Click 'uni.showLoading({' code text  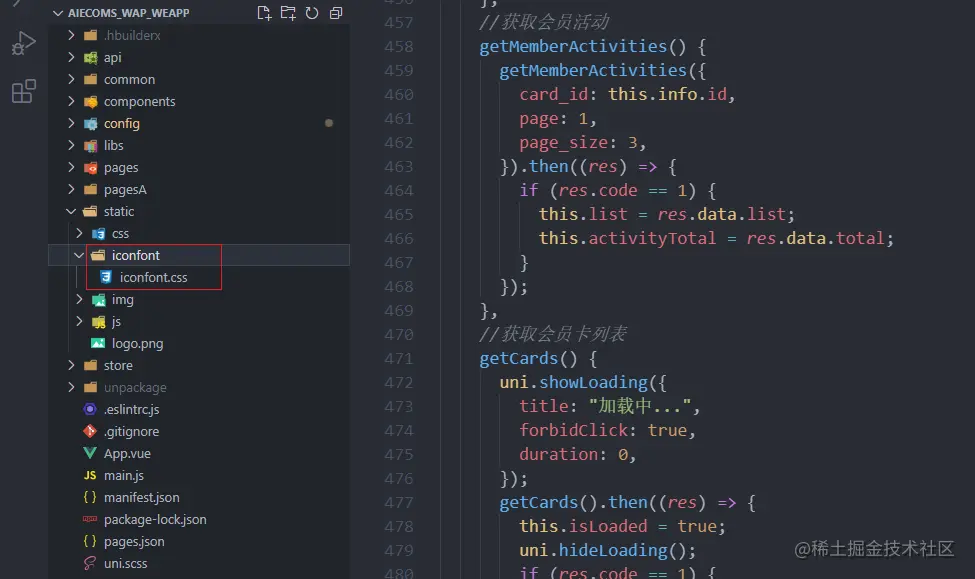tap(583, 382)
